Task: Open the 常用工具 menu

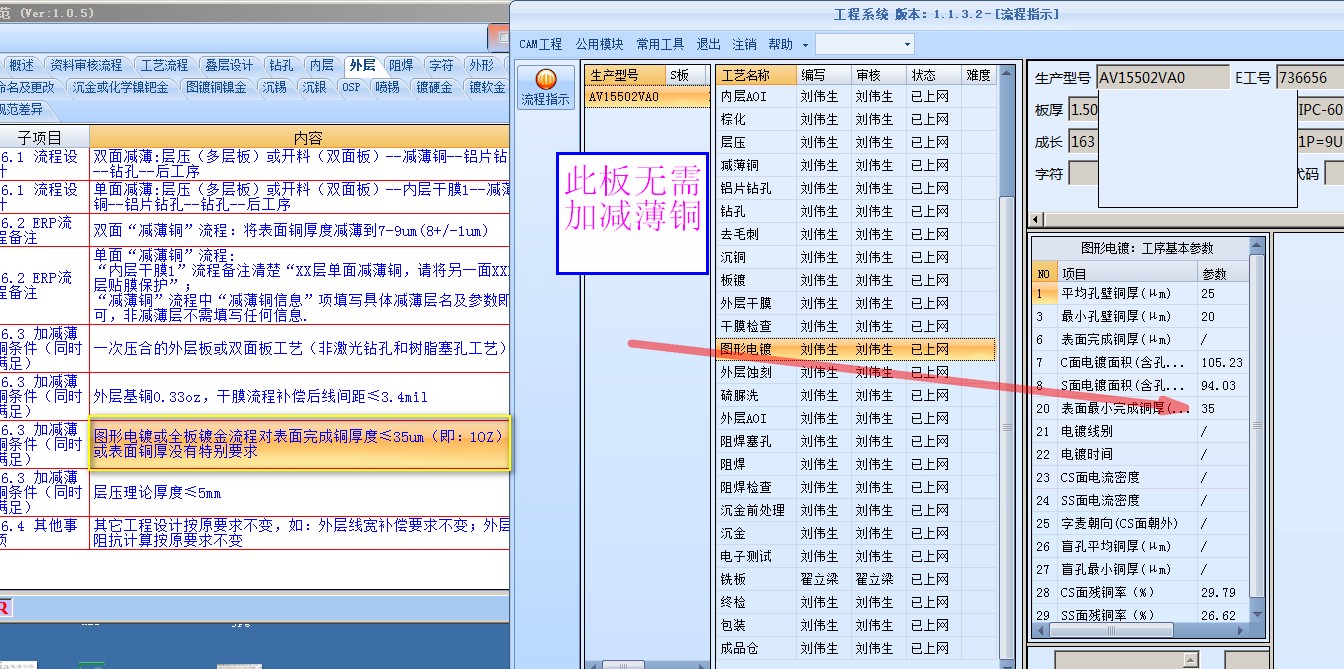Action: 660,44
